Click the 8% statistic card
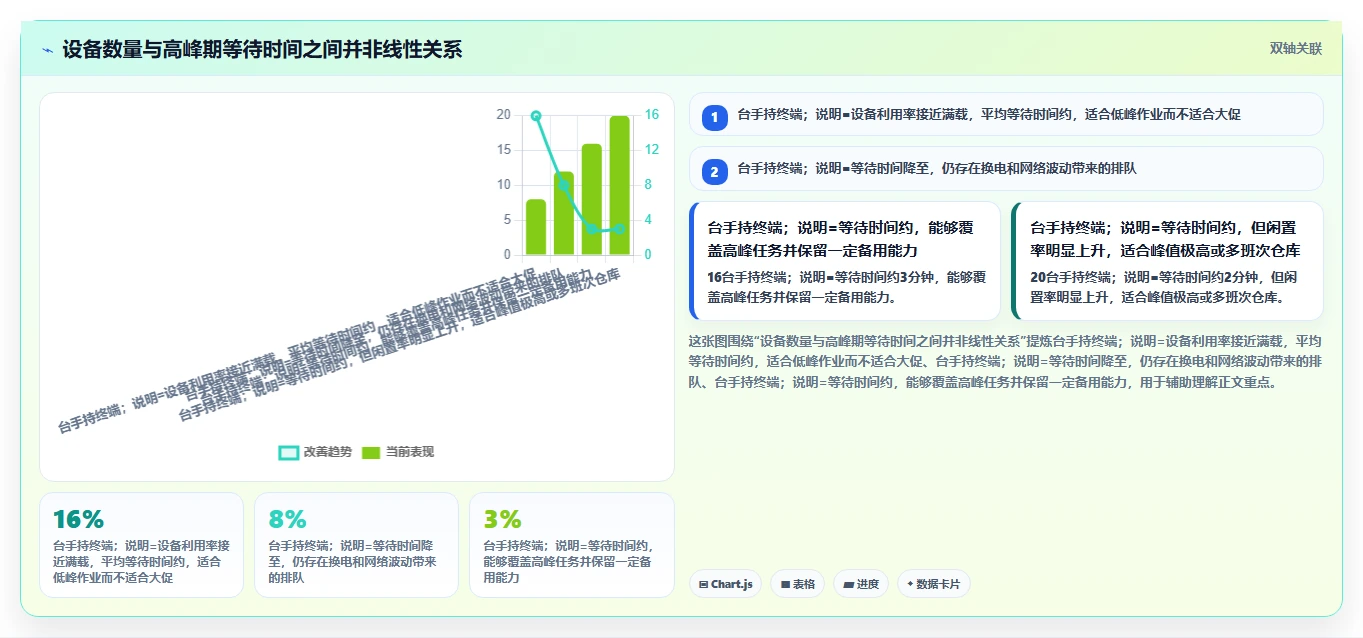Screen dimensions: 1363x638 click(x=356, y=545)
